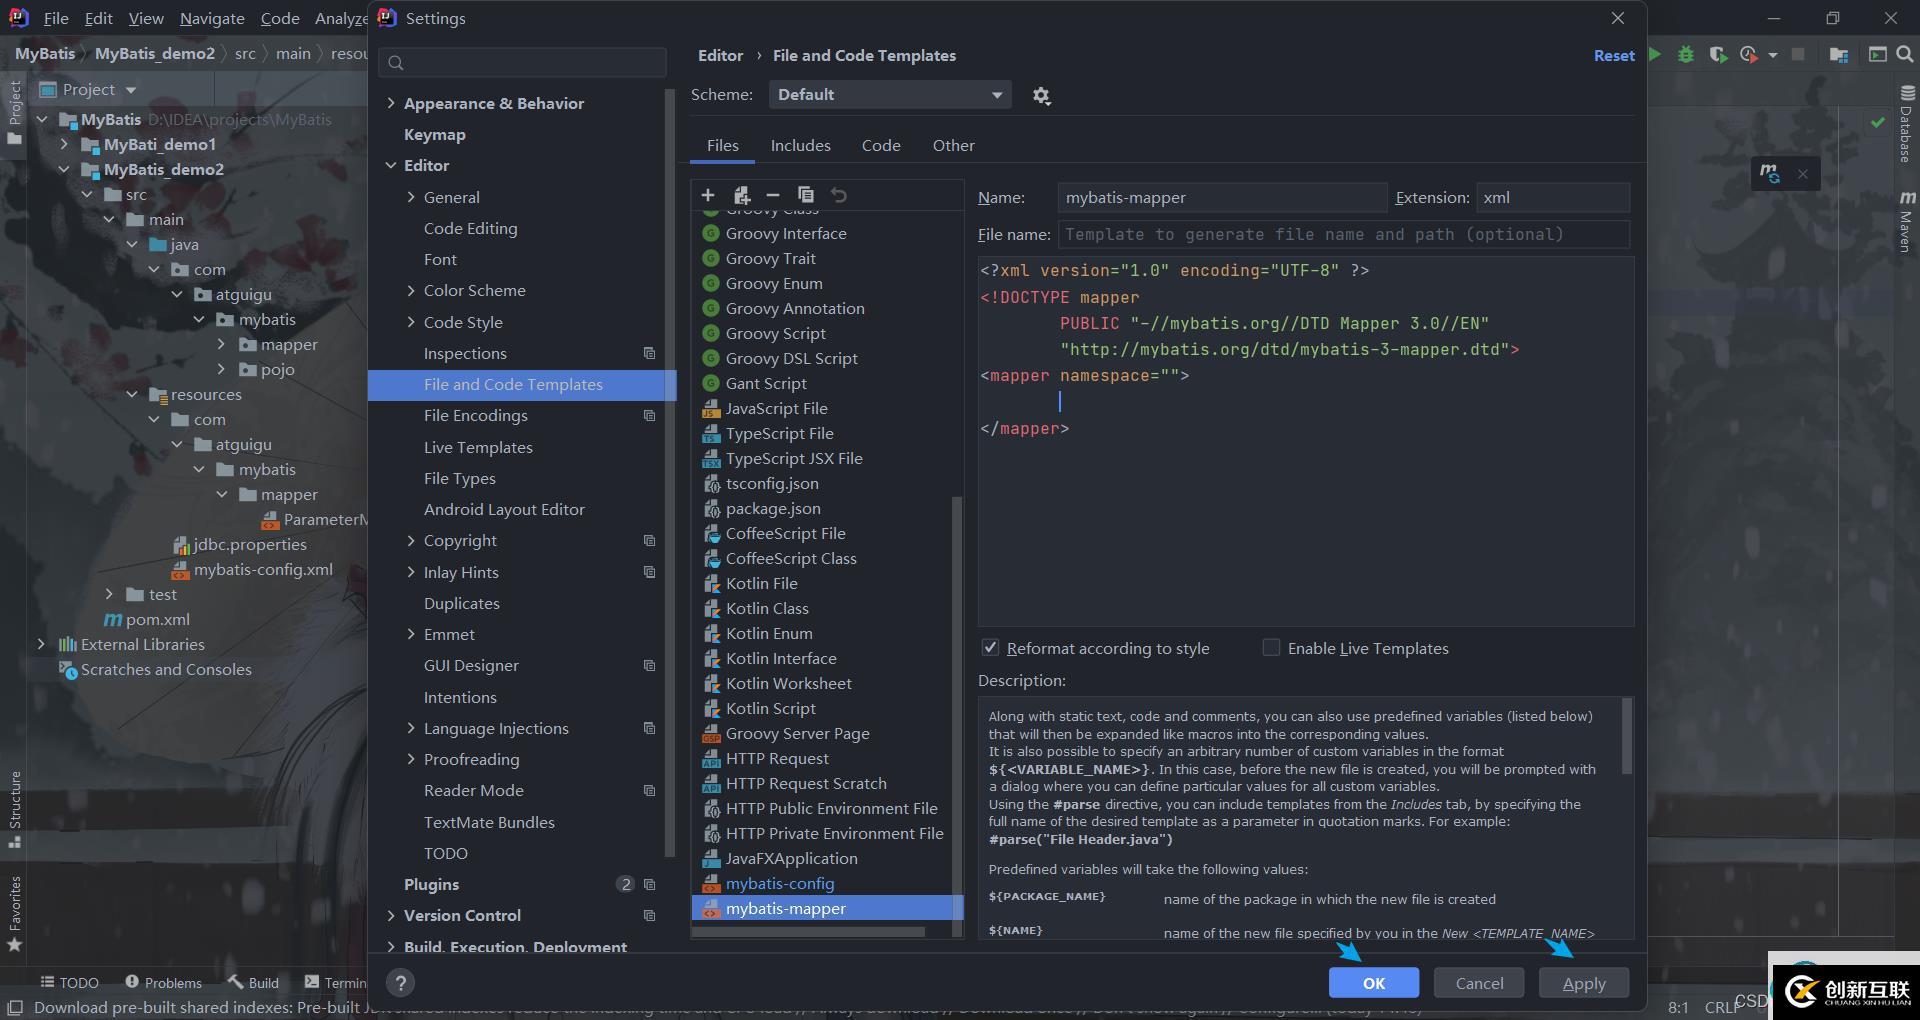Expand the Language Injections node

(411, 728)
